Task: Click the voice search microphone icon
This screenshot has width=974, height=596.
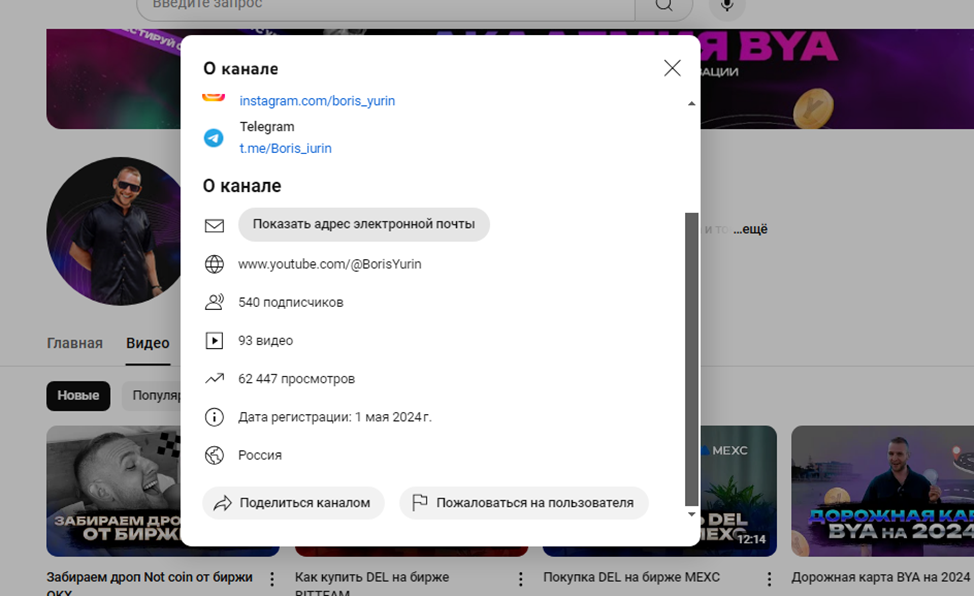Action: (x=727, y=6)
